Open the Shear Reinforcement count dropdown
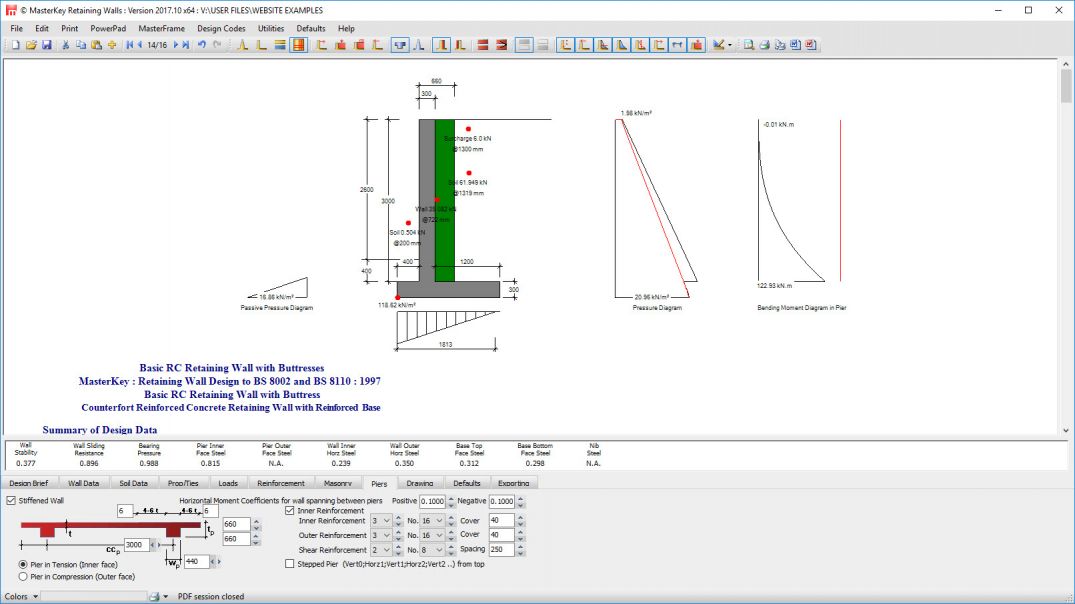 (x=387, y=550)
